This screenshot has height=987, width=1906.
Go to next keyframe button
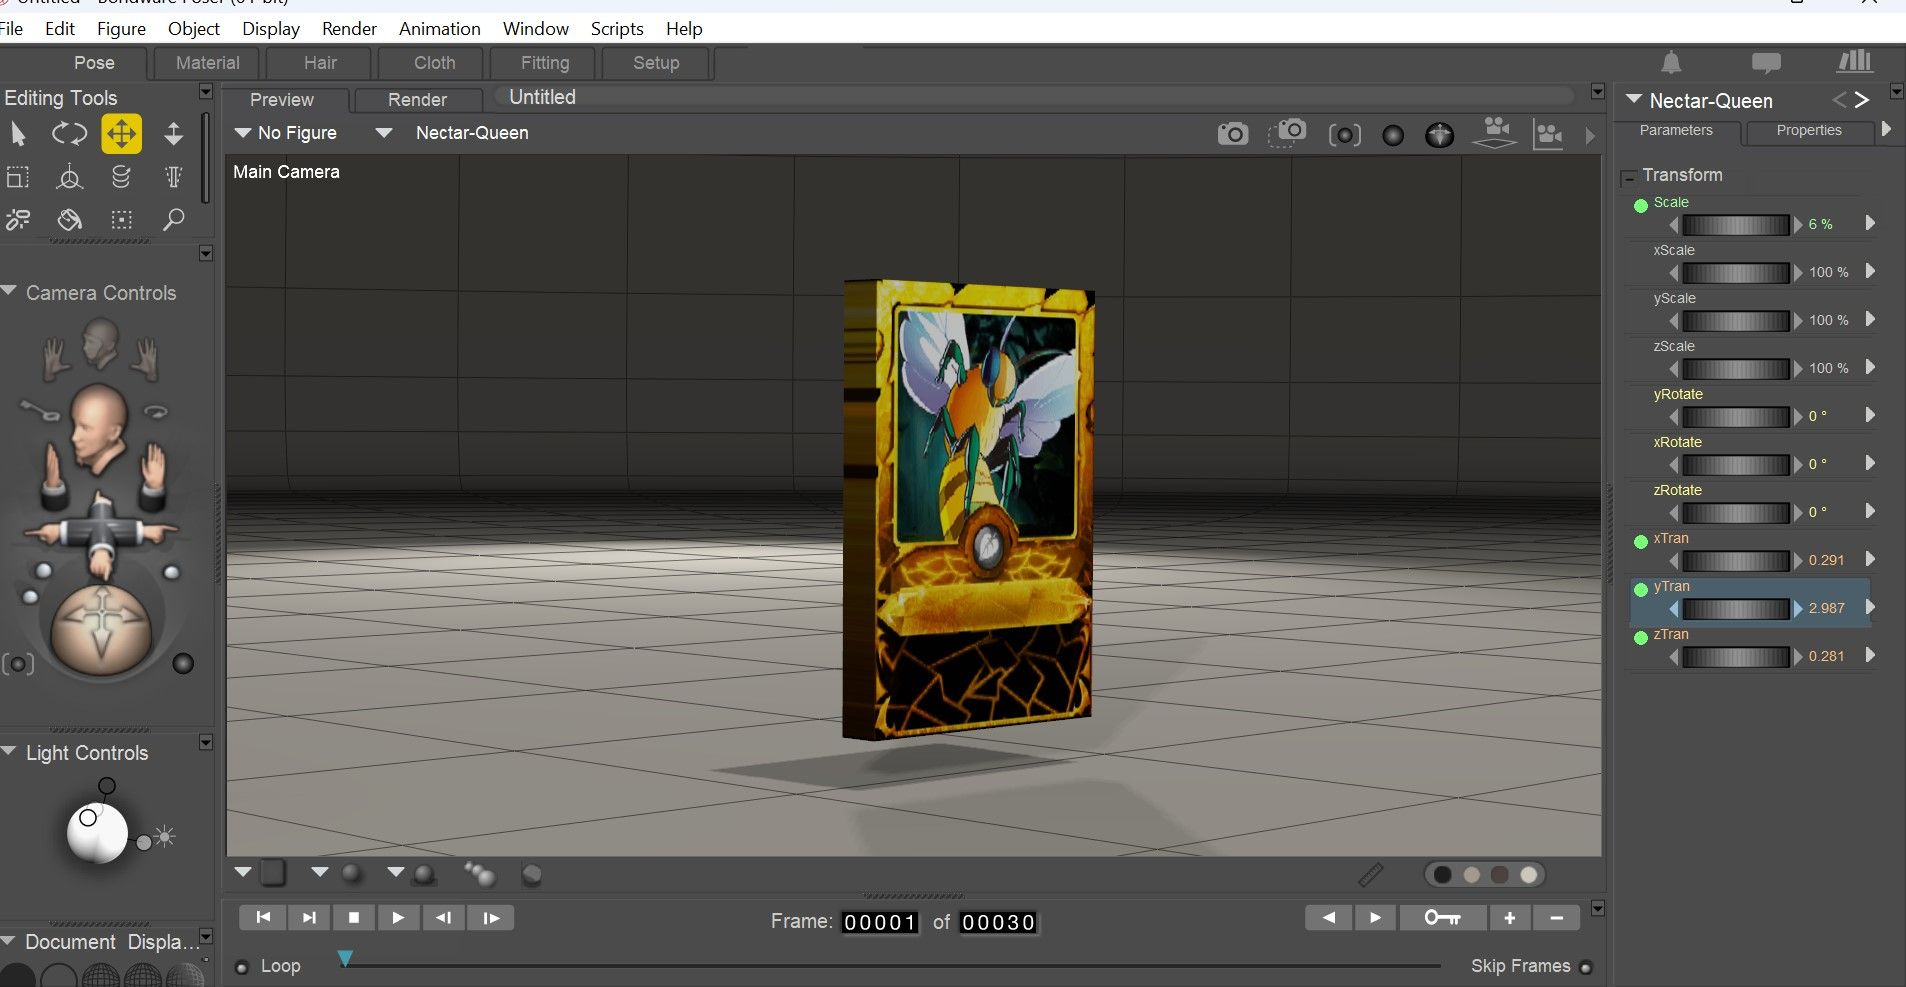[x=1375, y=918]
